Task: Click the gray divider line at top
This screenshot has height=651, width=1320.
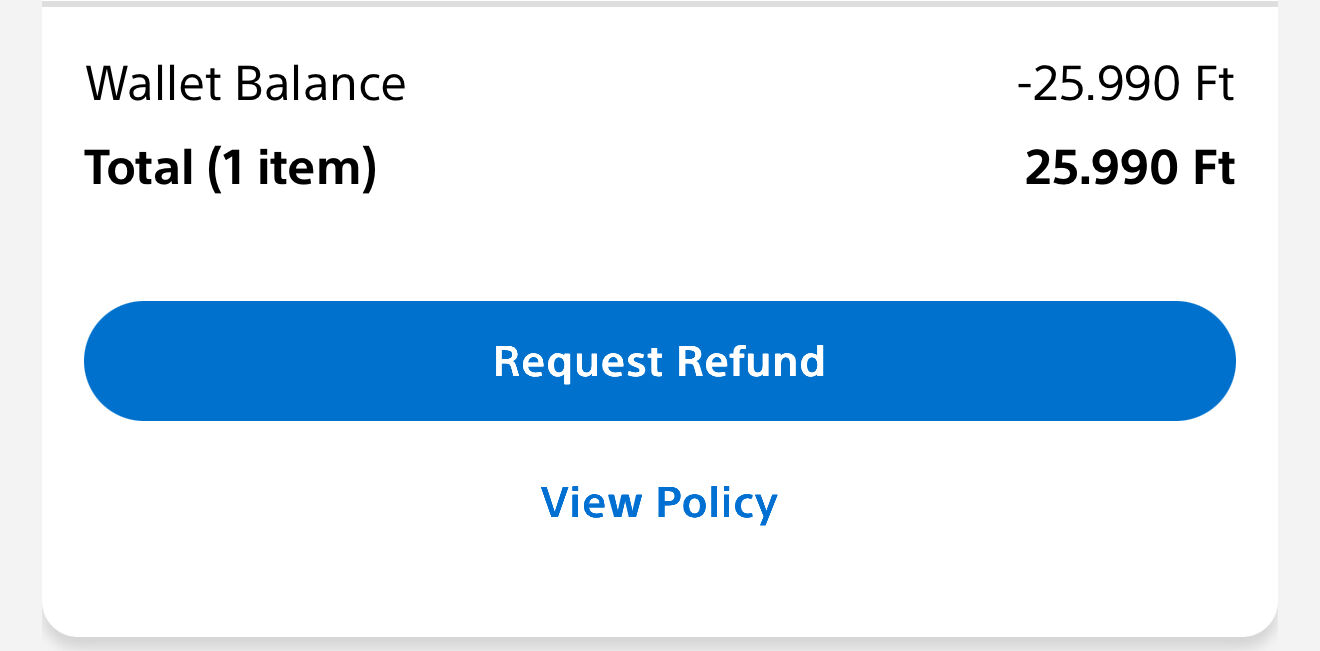Action: click(660, 3)
